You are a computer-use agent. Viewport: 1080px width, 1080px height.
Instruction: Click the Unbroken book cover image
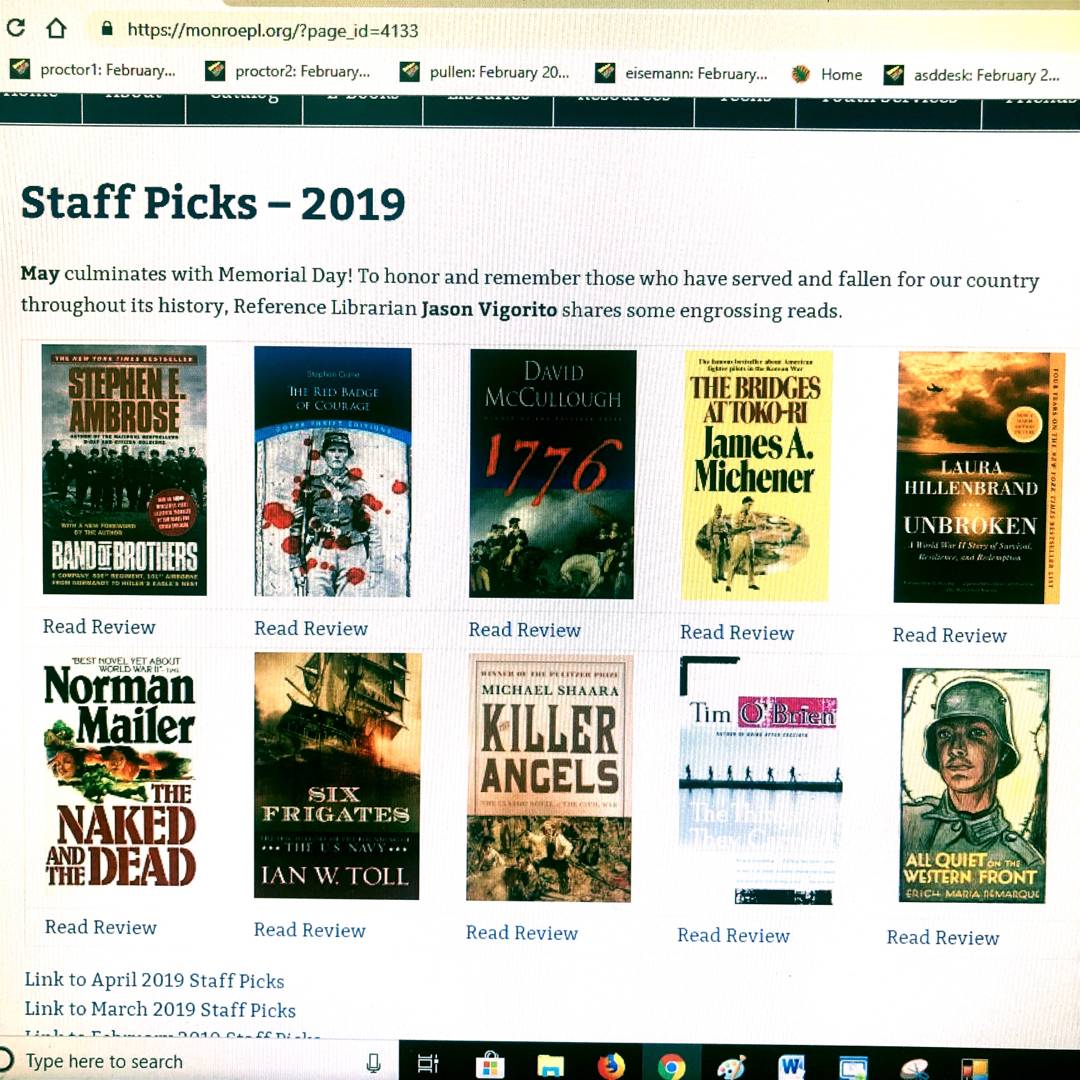[x=979, y=478]
